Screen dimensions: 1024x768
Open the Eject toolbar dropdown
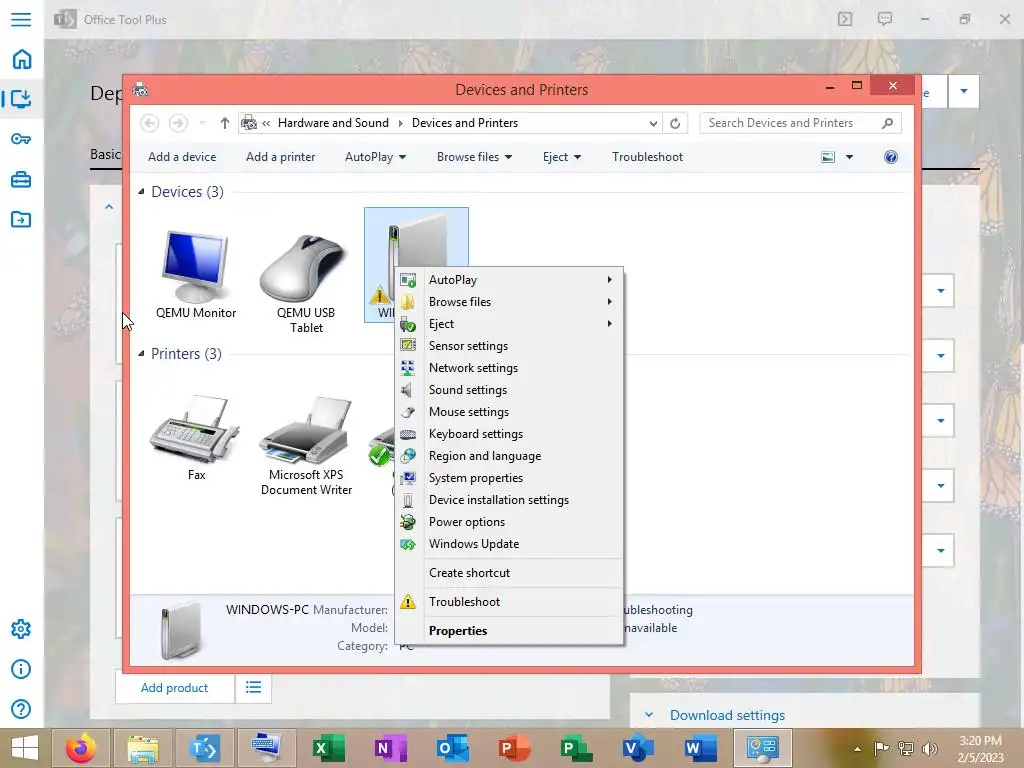coord(562,157)
